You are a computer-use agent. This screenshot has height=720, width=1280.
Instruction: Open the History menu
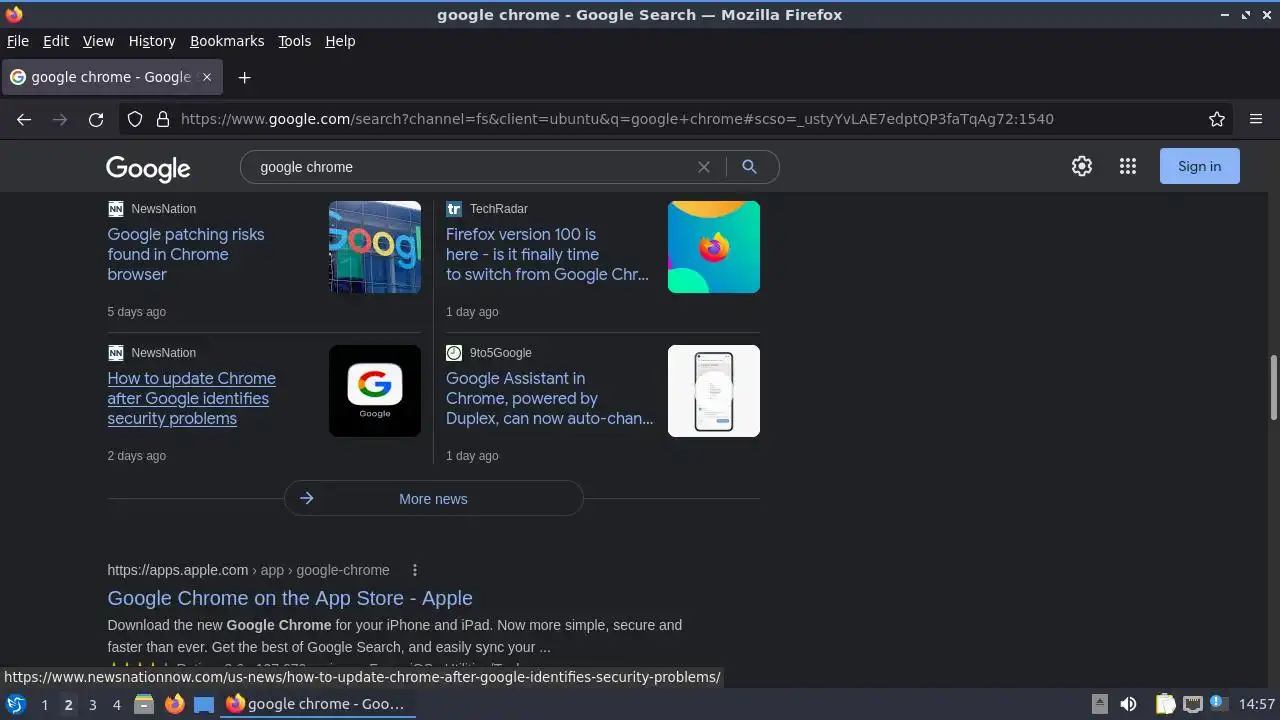152,41
